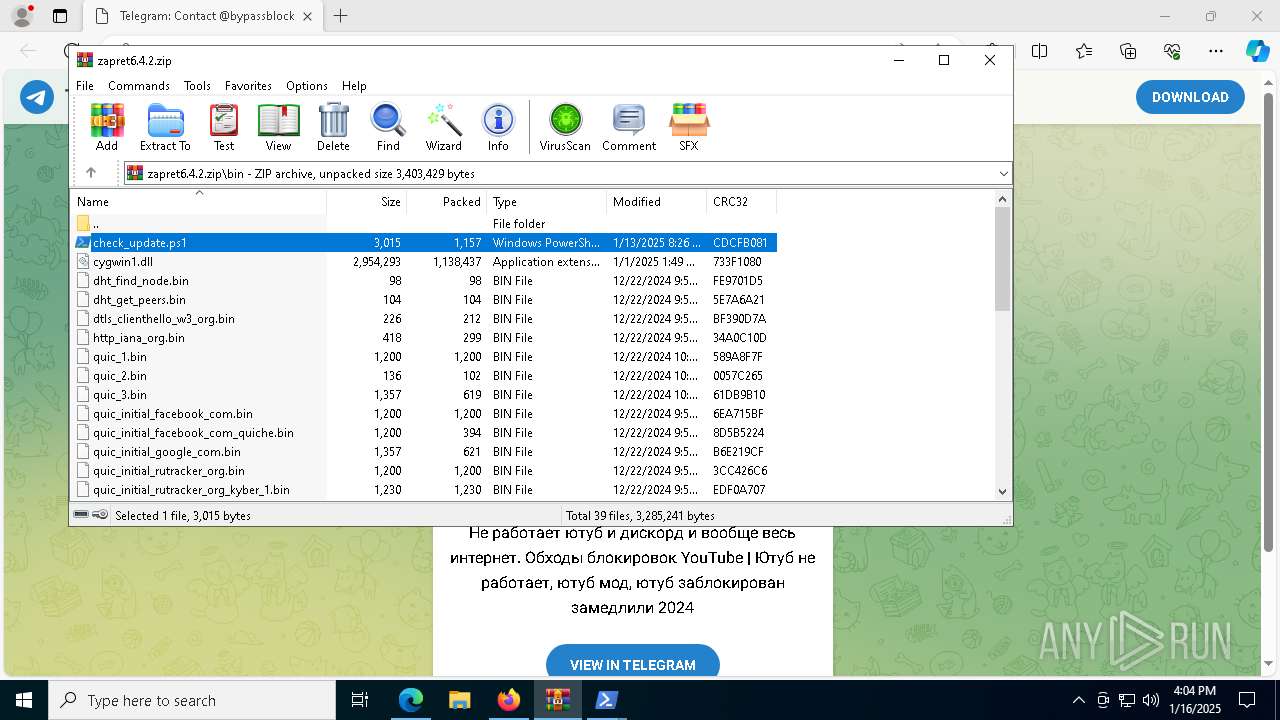Screen dimensions: 1280x720
Task: Open the Favorites menu
Action: (248, 86)
